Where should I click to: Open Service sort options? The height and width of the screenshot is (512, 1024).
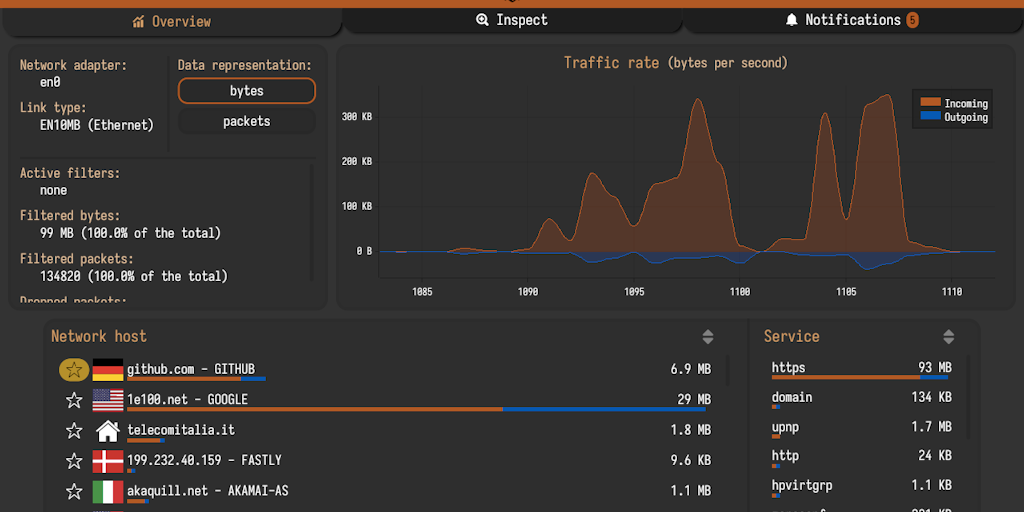tap(948, 337)
